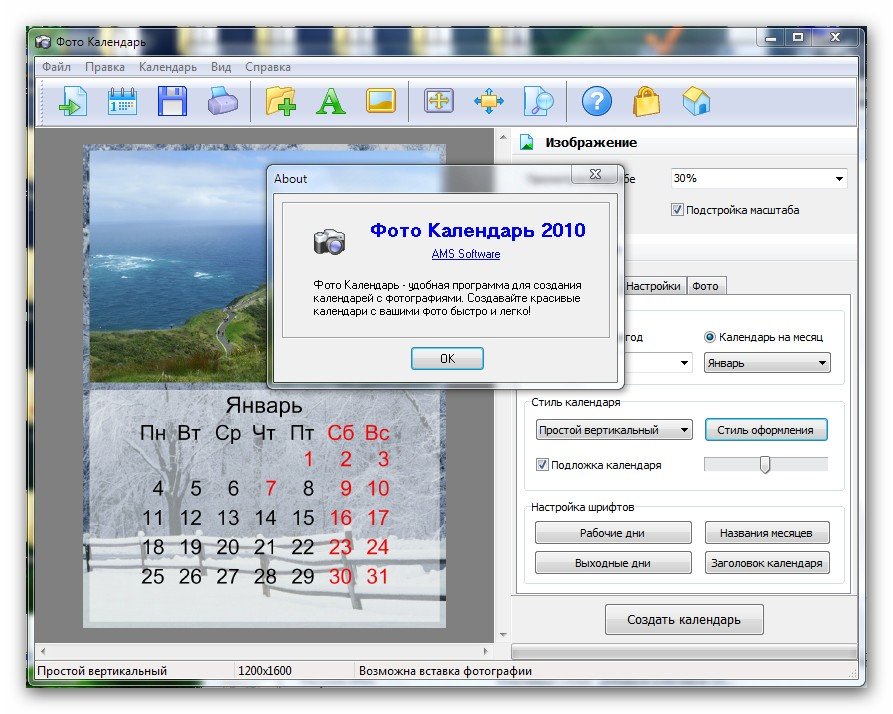Click the yellow shopping bag icon
This screenshot has height=714, width=893.
pyautogui.click(x=646, y=101)
